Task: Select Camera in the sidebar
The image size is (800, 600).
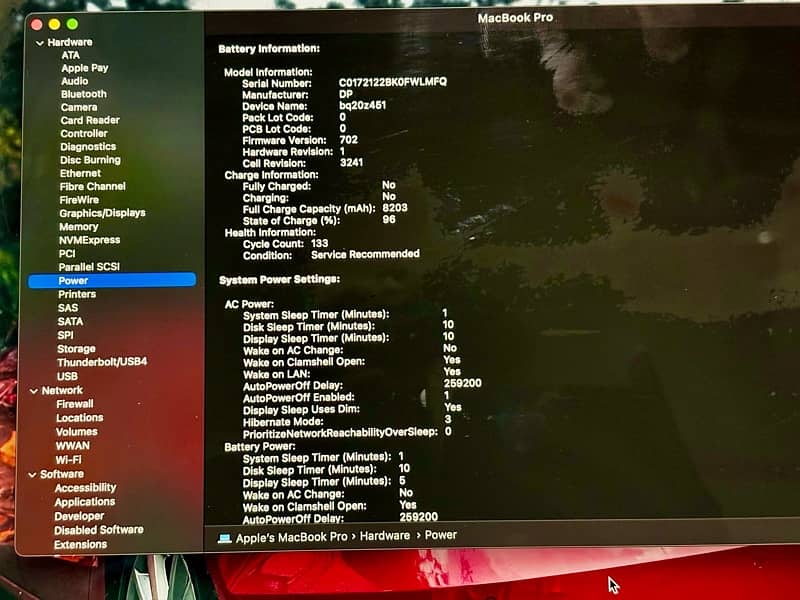Action: point(79,107)
